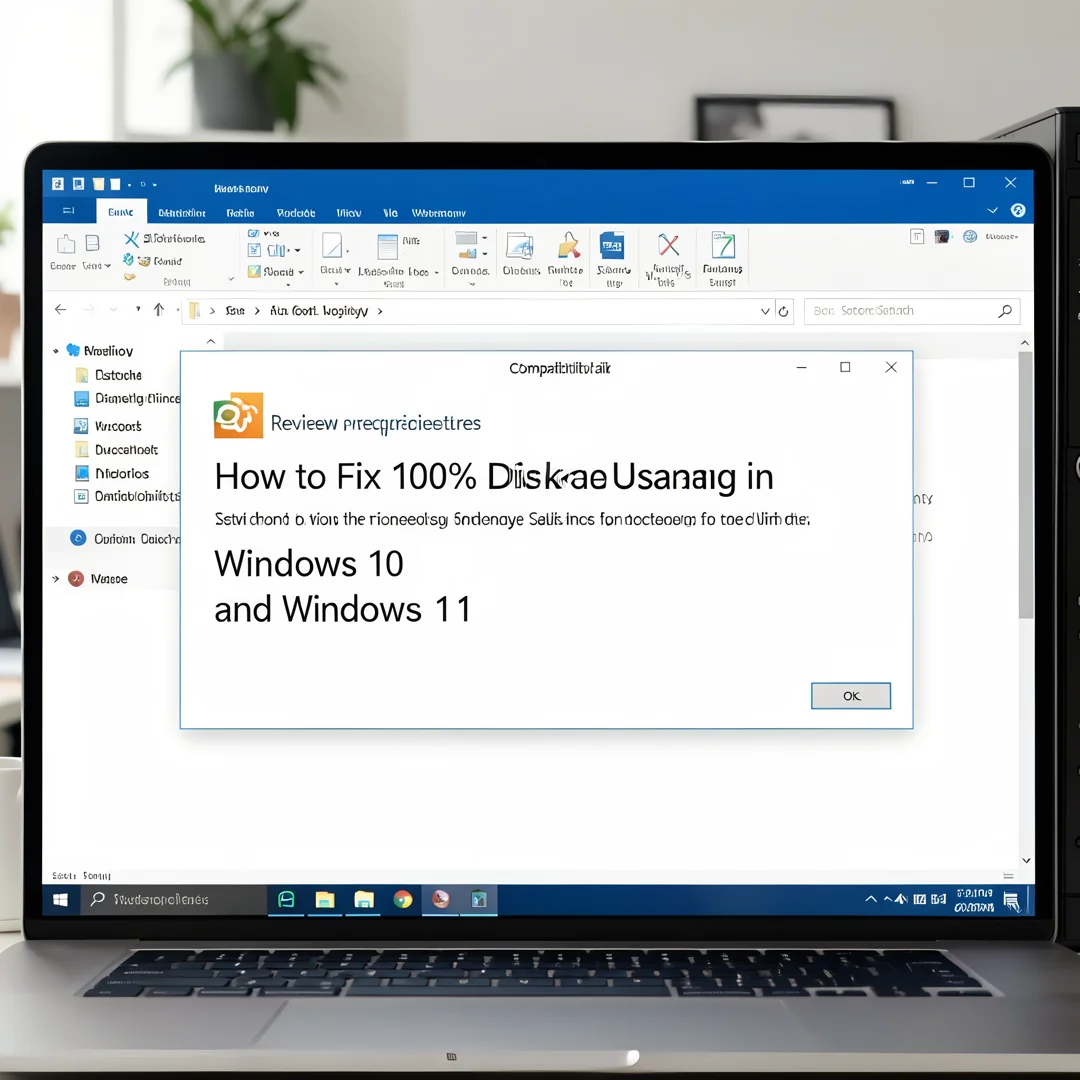Click the blue document icon in ribbon
1080x1080 pixels.
(612, 245)
